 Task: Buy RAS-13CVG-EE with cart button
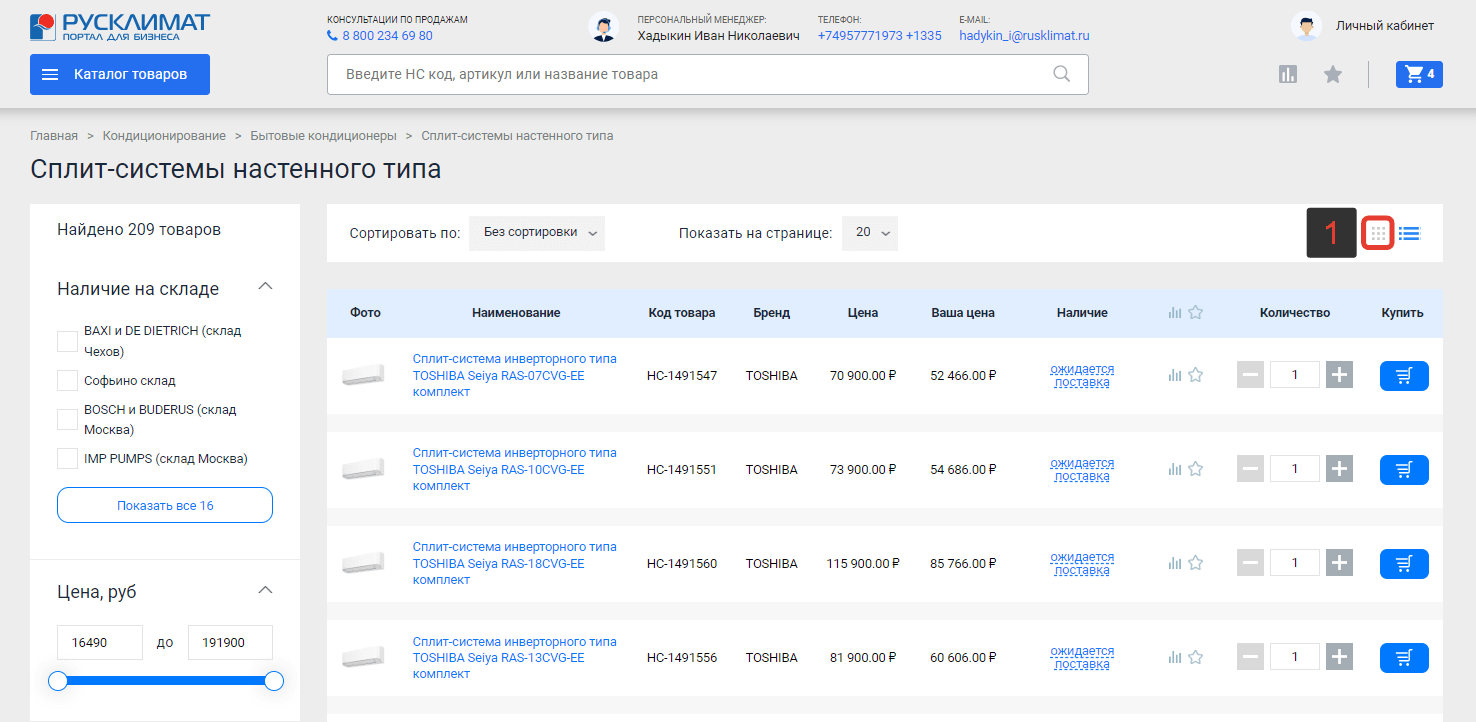1404,657
